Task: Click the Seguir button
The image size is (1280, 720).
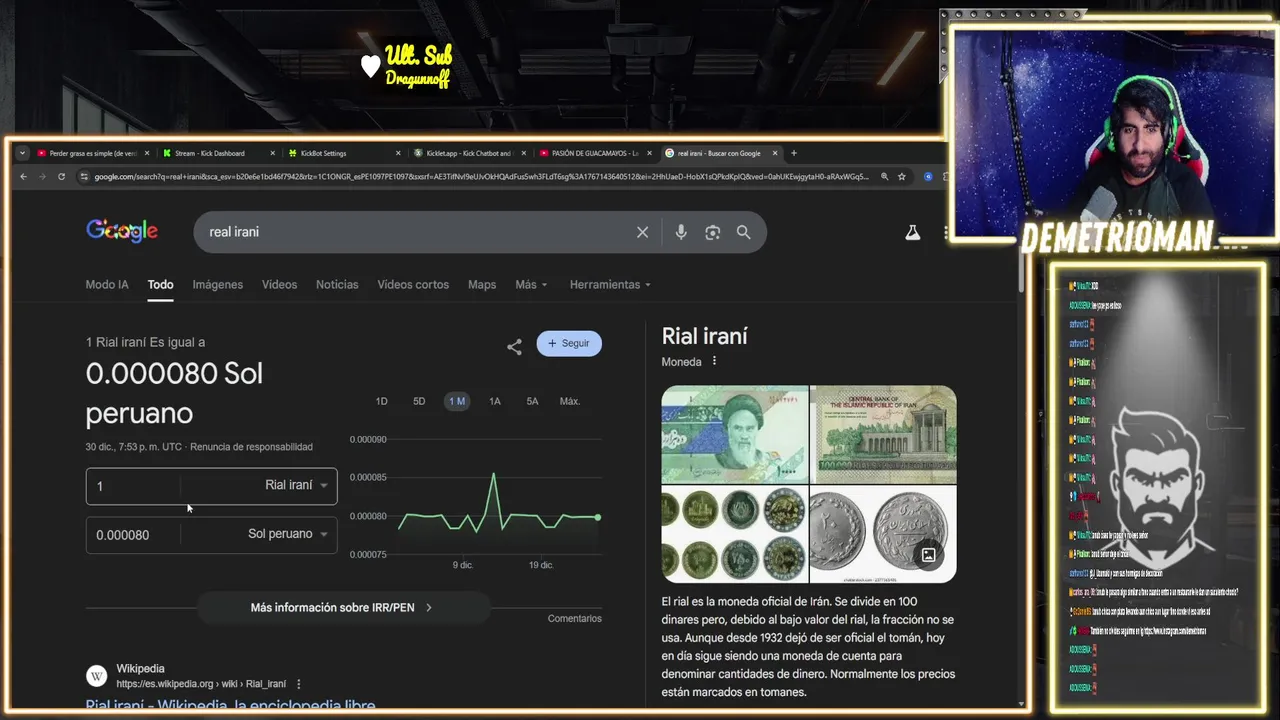Action: click(x=569, y=343)
